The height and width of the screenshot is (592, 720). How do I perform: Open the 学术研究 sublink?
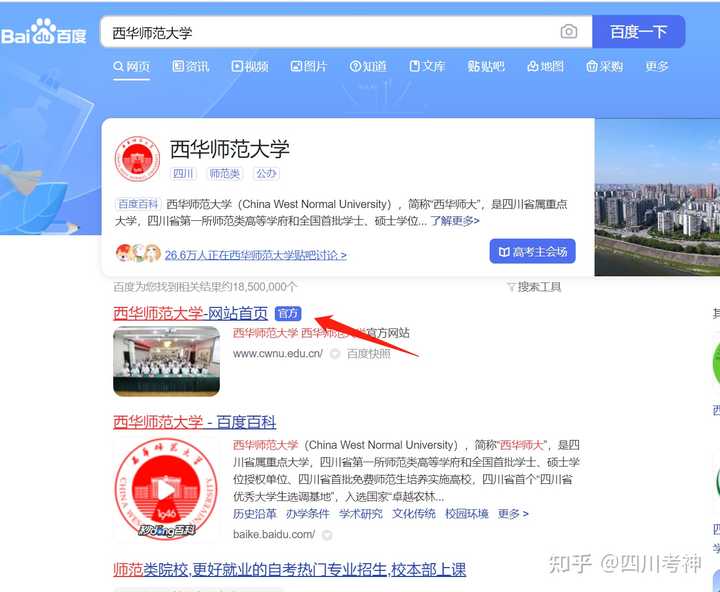360,514
